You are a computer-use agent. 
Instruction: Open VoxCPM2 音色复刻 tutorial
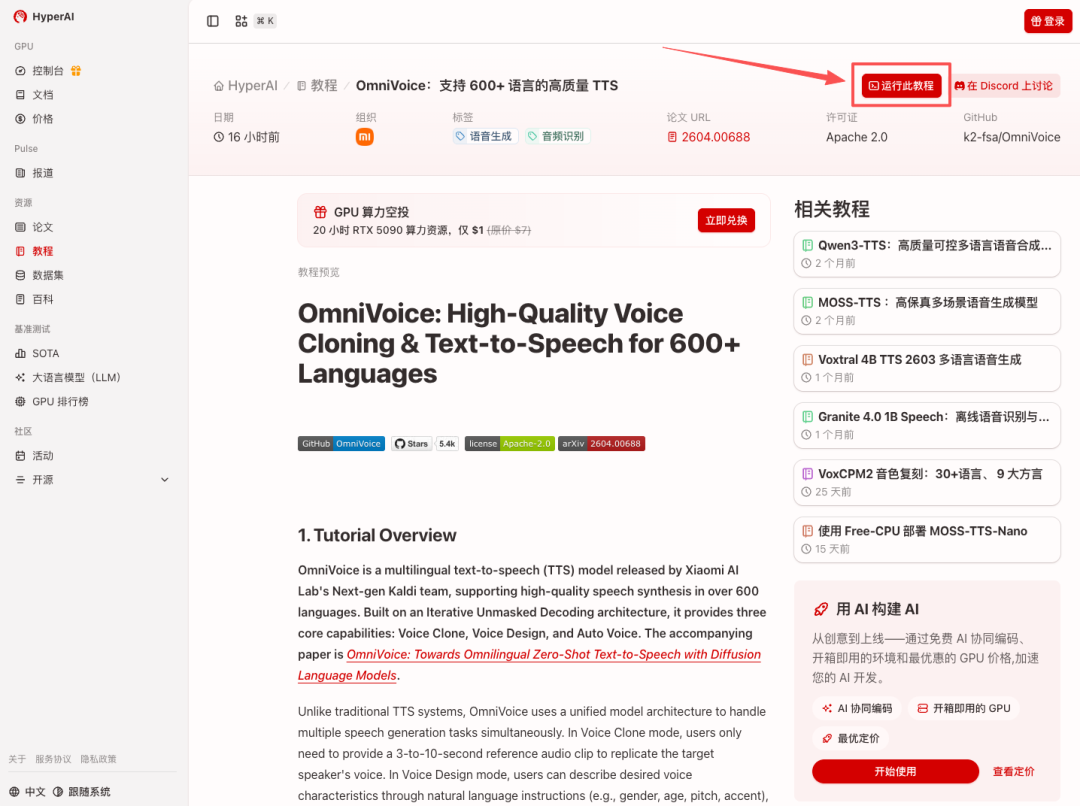(x=926, y=482)
